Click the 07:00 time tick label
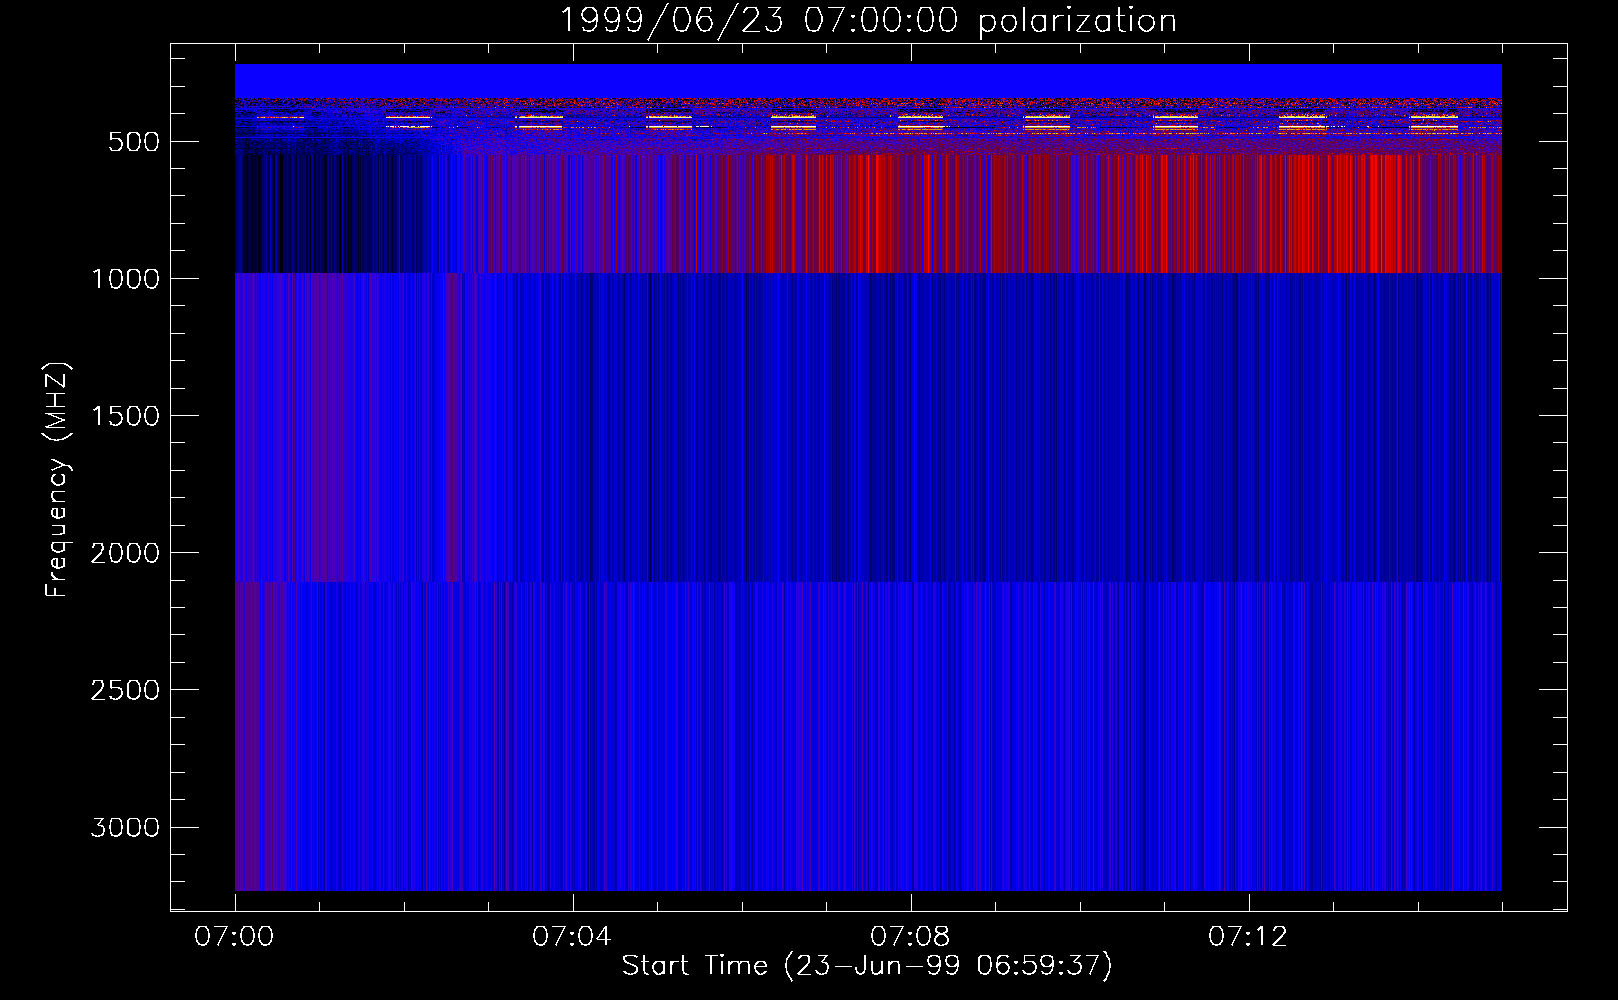Image resolution: width=1618 pixels, height=1000 pixels. point(234,937)
